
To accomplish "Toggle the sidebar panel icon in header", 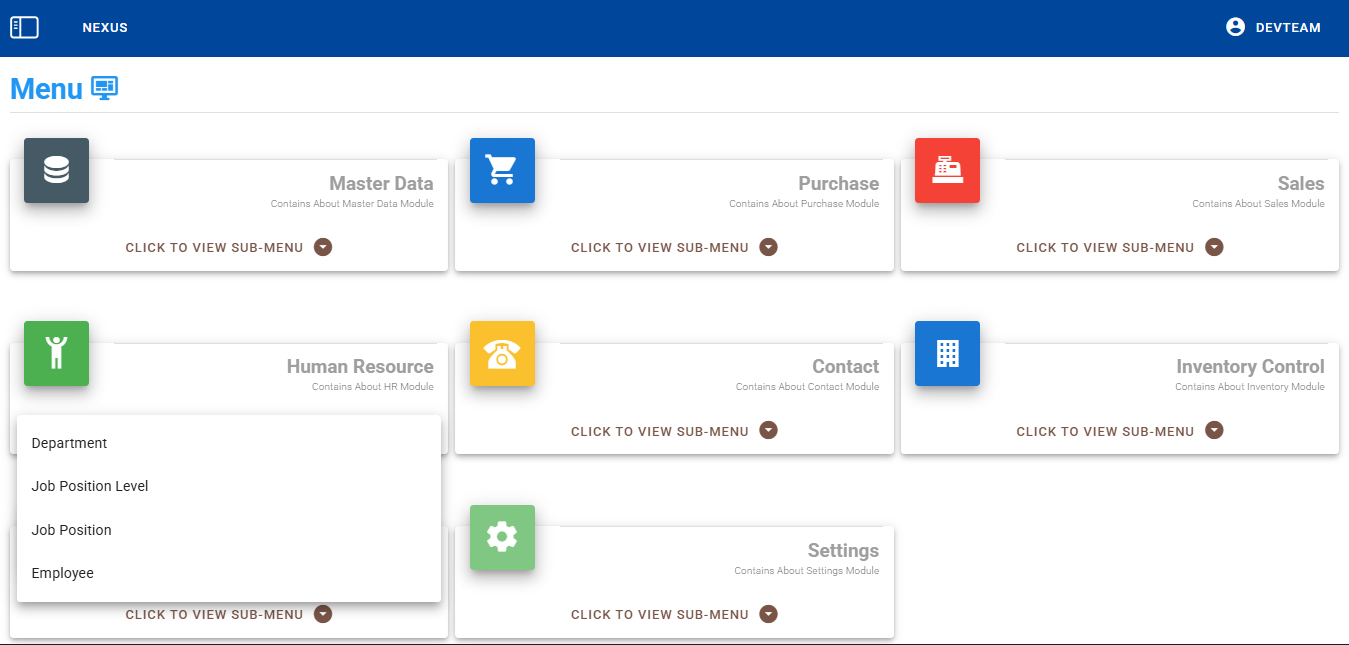I will (x=24, y=28).
